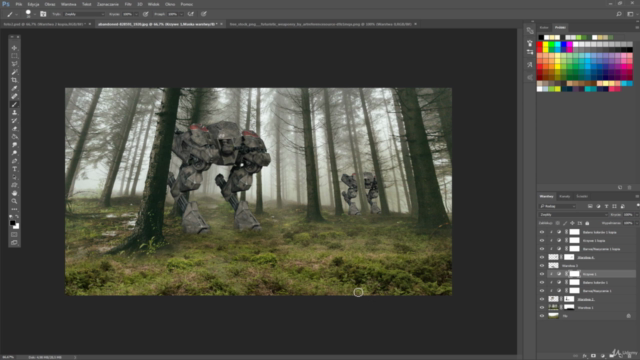Open layer filter type (Rodzaj) dropdown
This screenshot has width=640, height=360.
[557, 207]
